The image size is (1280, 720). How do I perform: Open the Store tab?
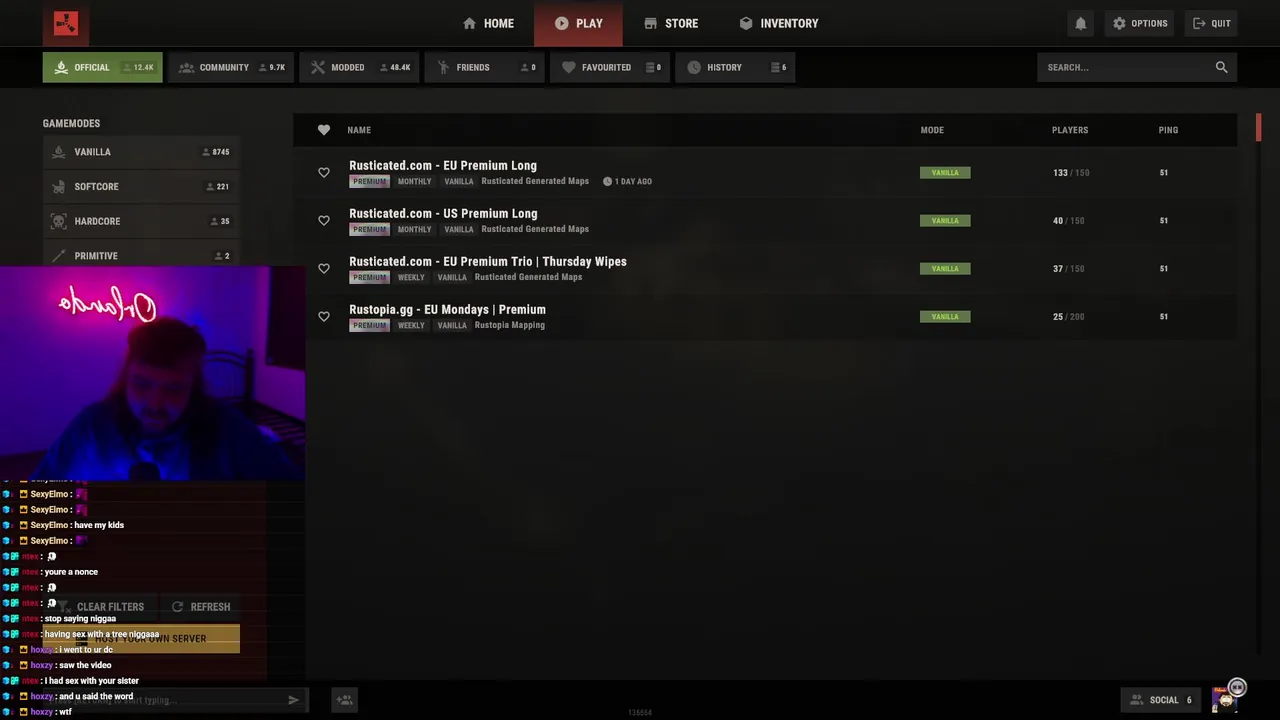tap(671, 23)
